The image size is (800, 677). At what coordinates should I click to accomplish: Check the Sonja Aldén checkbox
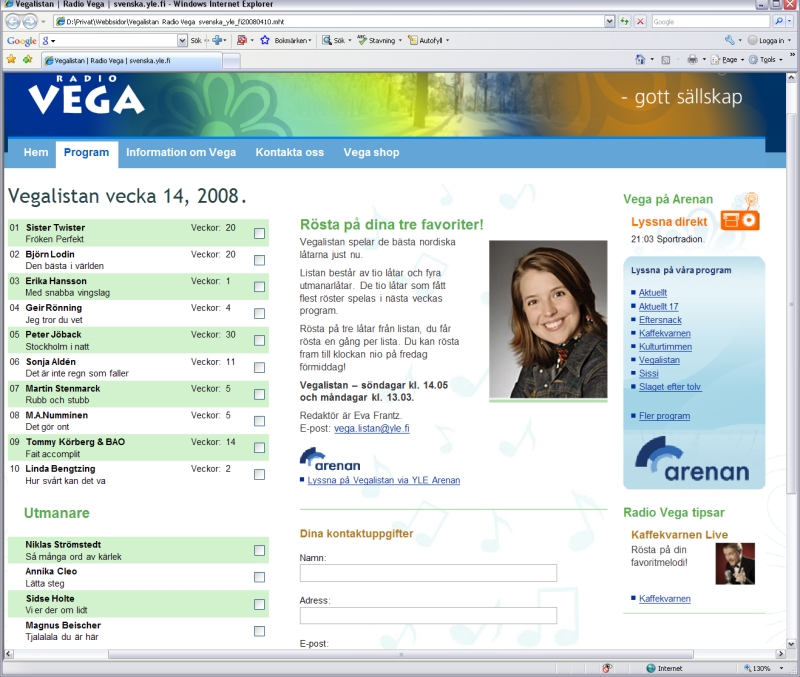[260, 367]
